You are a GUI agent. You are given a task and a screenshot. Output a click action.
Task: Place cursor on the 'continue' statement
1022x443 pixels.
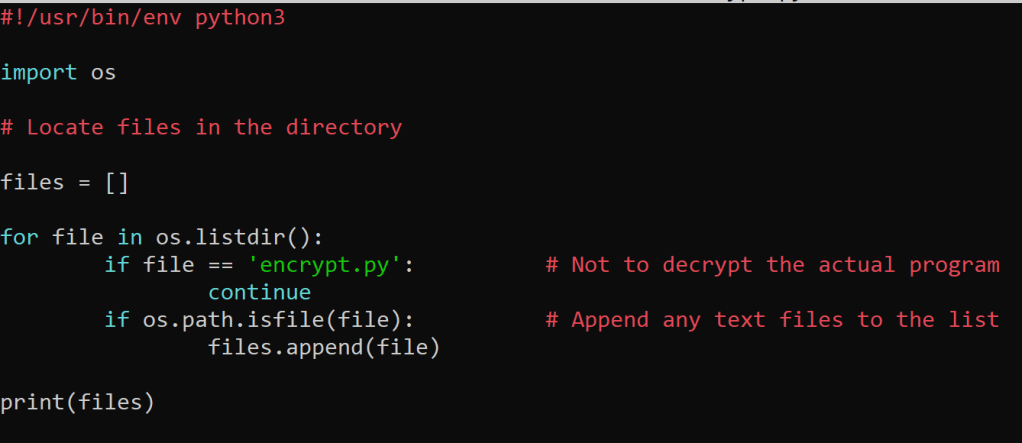coord(260,292)
